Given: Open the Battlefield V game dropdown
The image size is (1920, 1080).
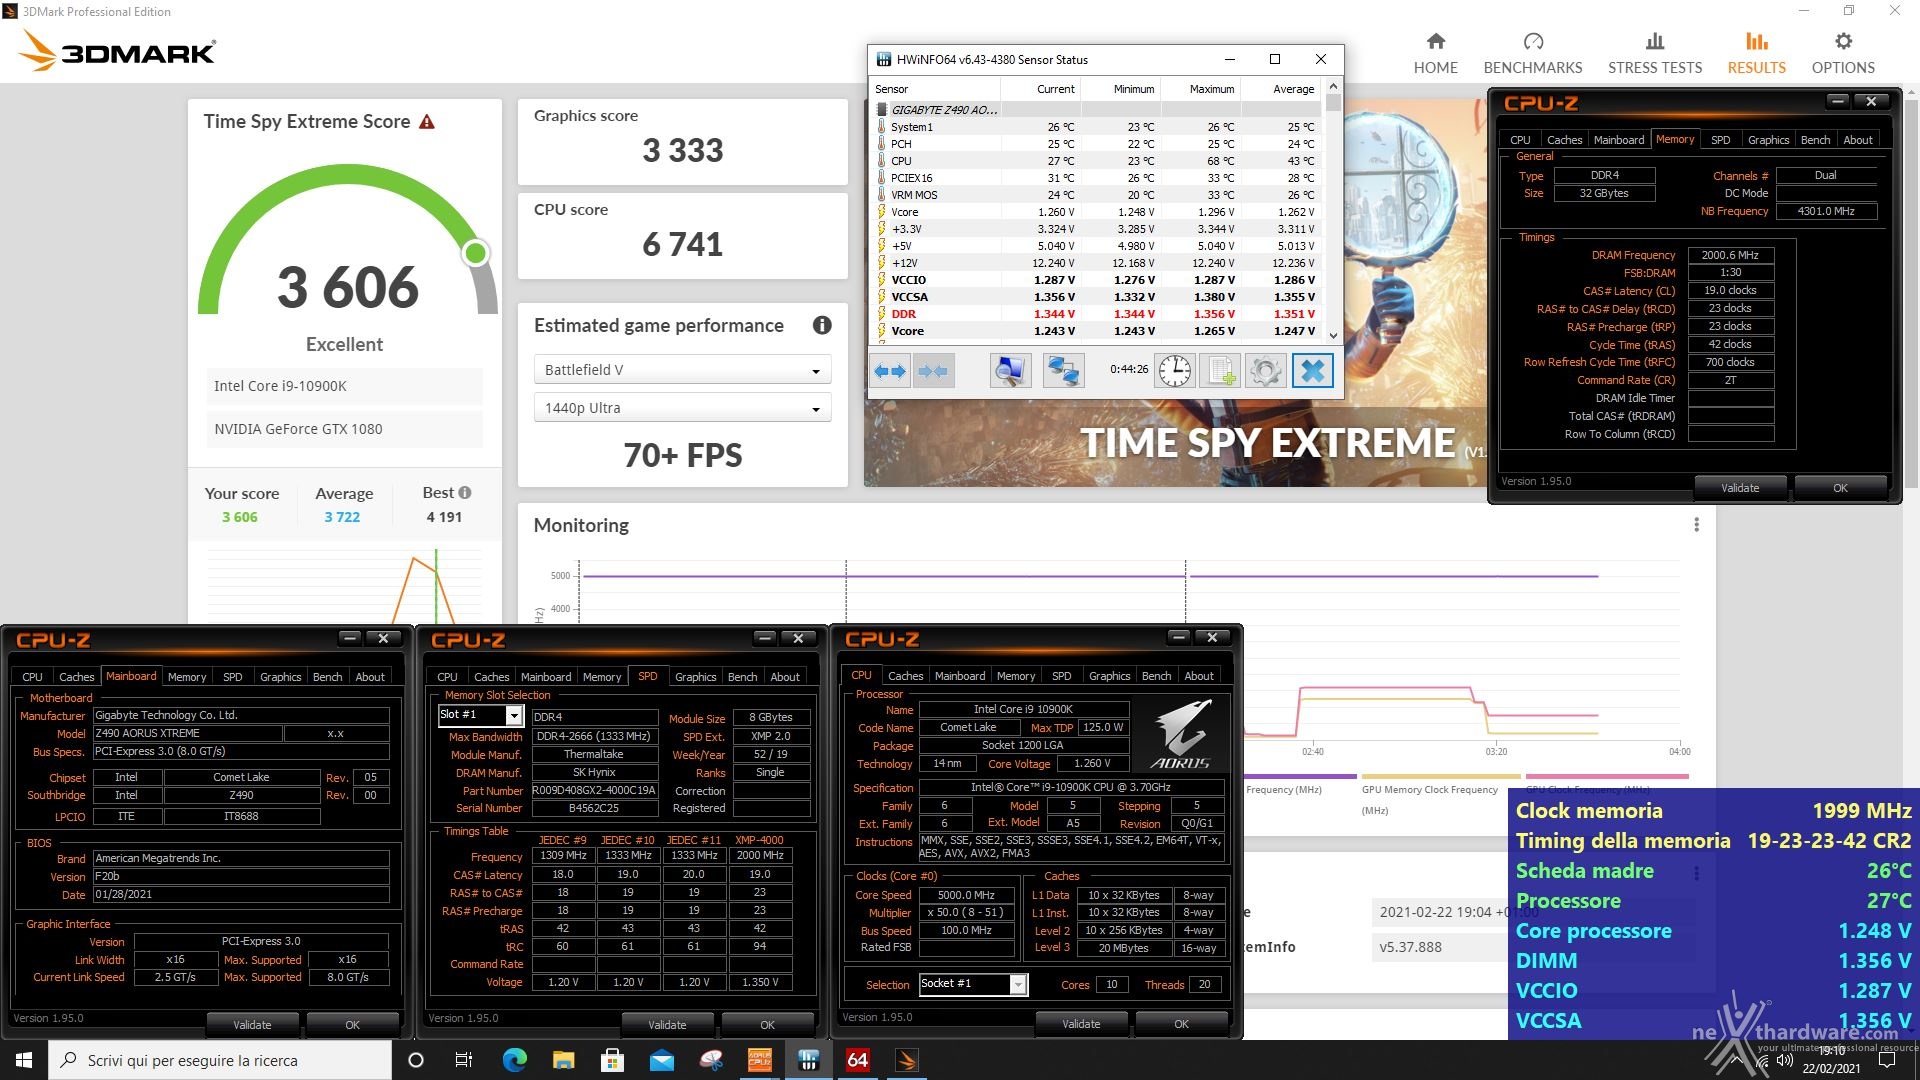Looking at the screenshot, I should [x=682, y=370].
